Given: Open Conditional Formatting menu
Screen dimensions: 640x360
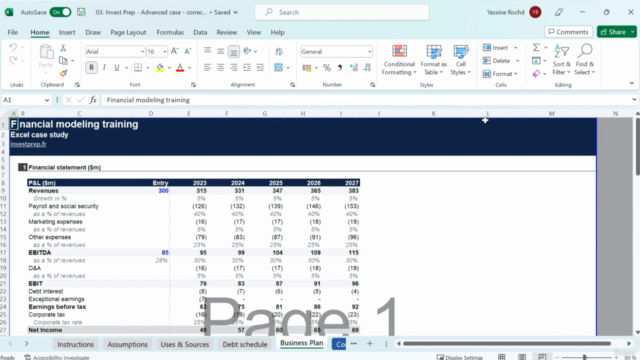Looking at the screenshot, I should click(x=399, y=60).
